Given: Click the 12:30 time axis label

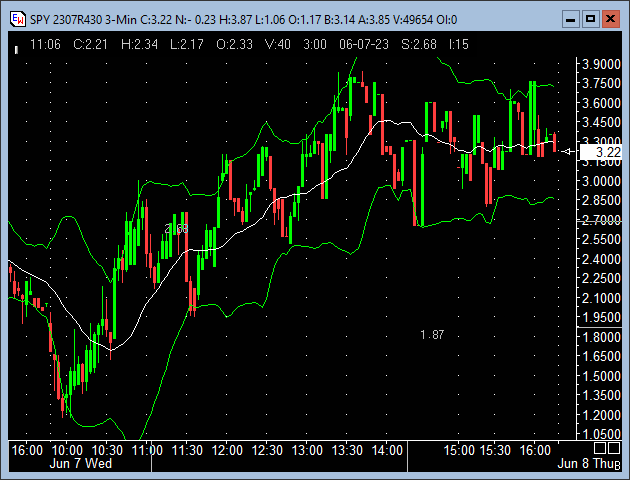Looking at the screenshot, I should (267, 450).
